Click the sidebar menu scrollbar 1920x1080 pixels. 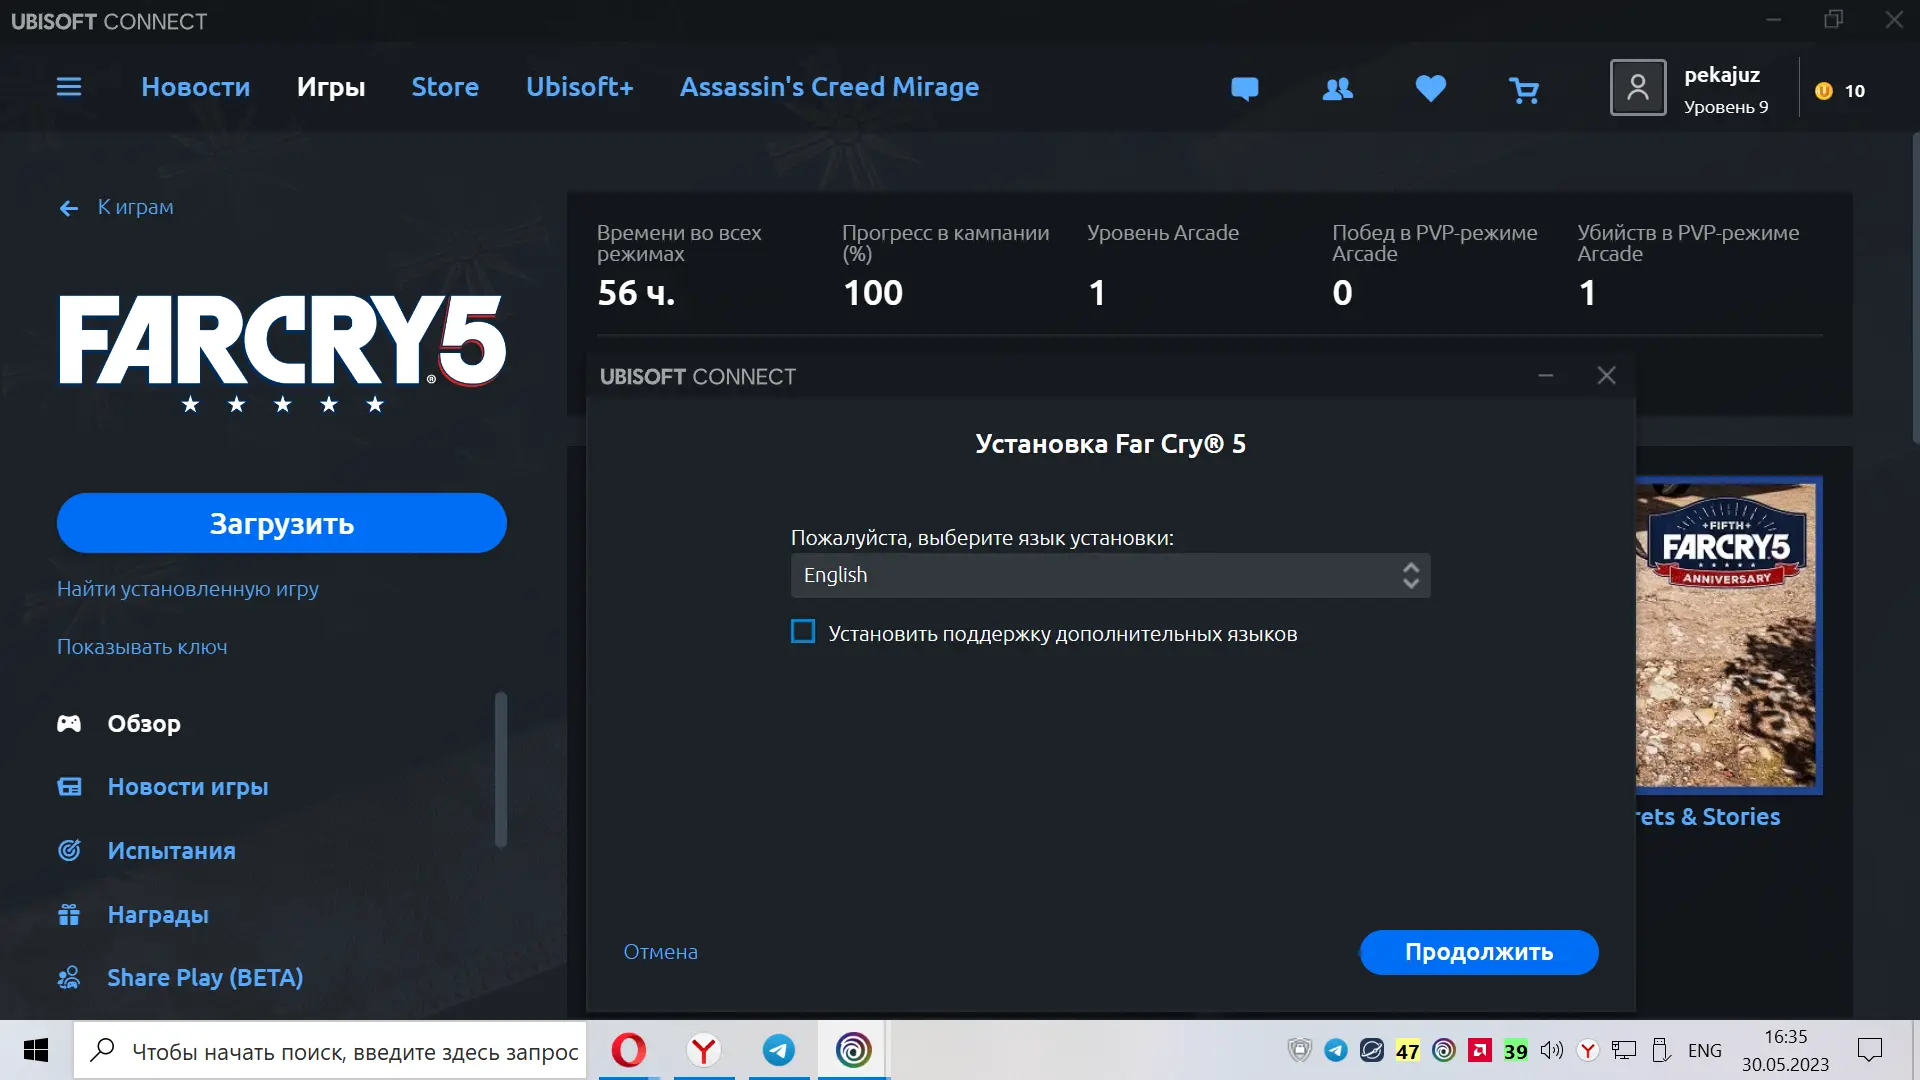tap(501, 770)
